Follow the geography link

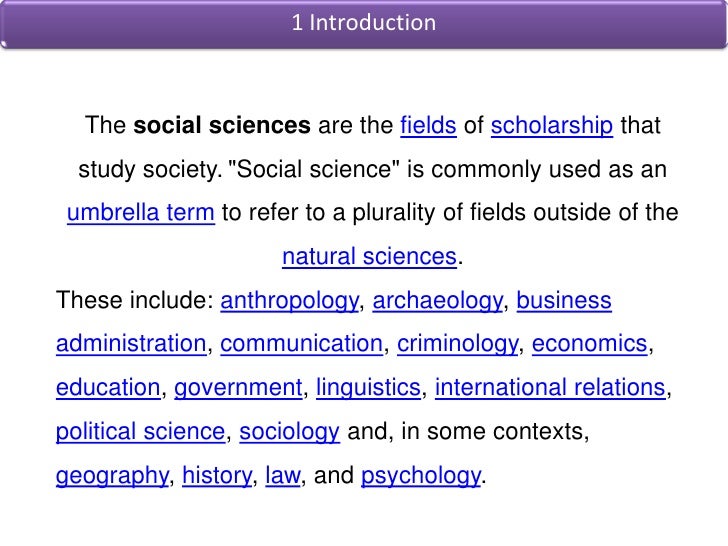(112, 476)
